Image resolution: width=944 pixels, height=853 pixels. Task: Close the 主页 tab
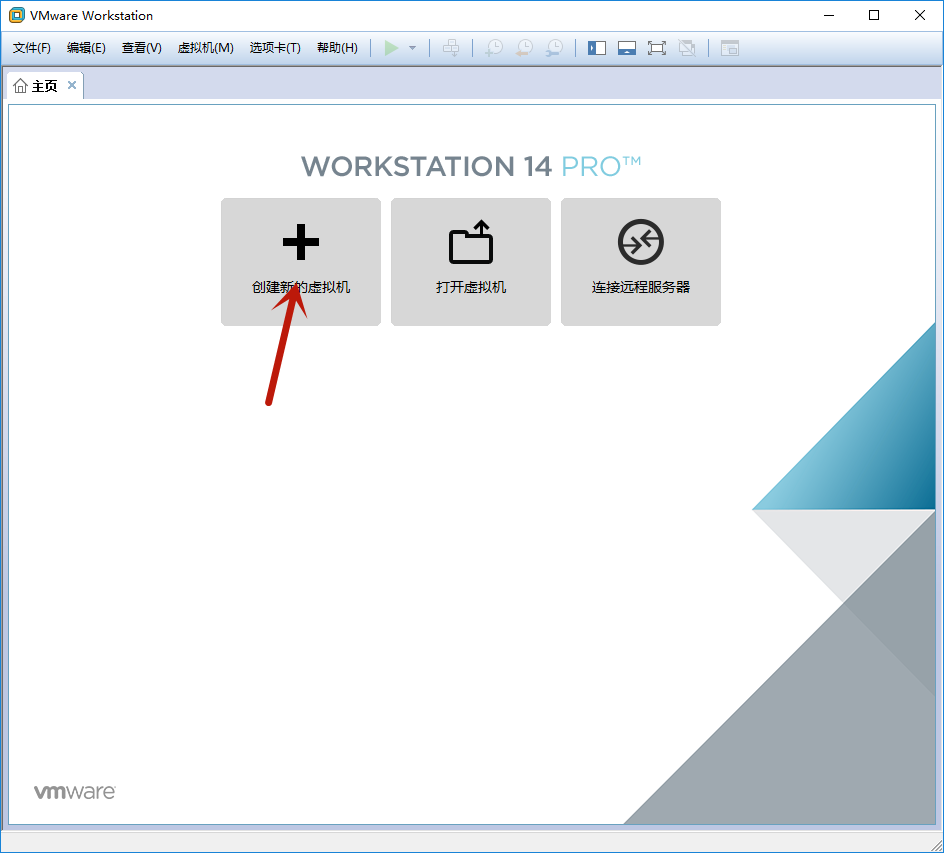[x=72, y=85]
